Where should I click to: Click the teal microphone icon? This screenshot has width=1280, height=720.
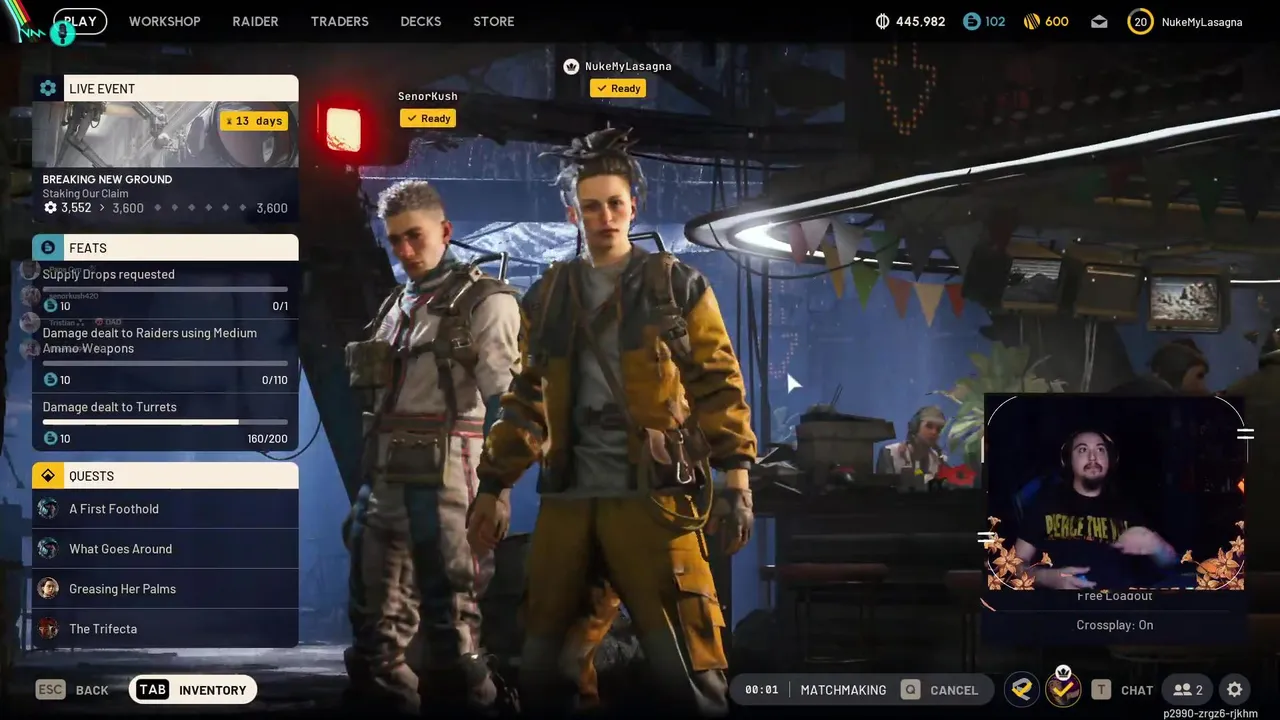[62, 34]
